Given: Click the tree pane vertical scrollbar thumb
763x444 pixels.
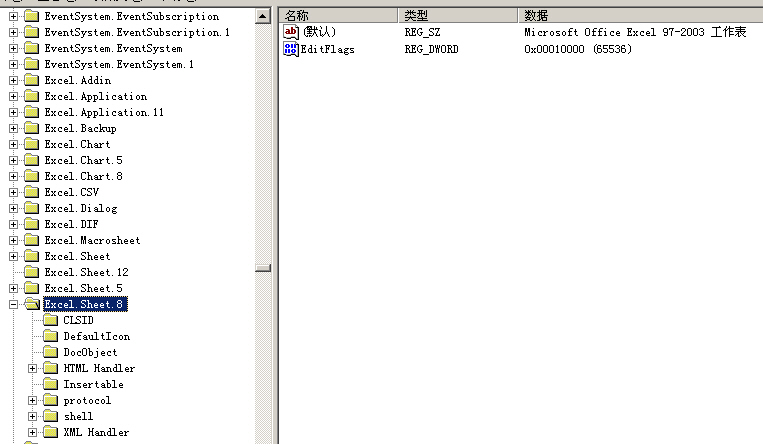Looking at the screenshot, I should click(263, 268).
